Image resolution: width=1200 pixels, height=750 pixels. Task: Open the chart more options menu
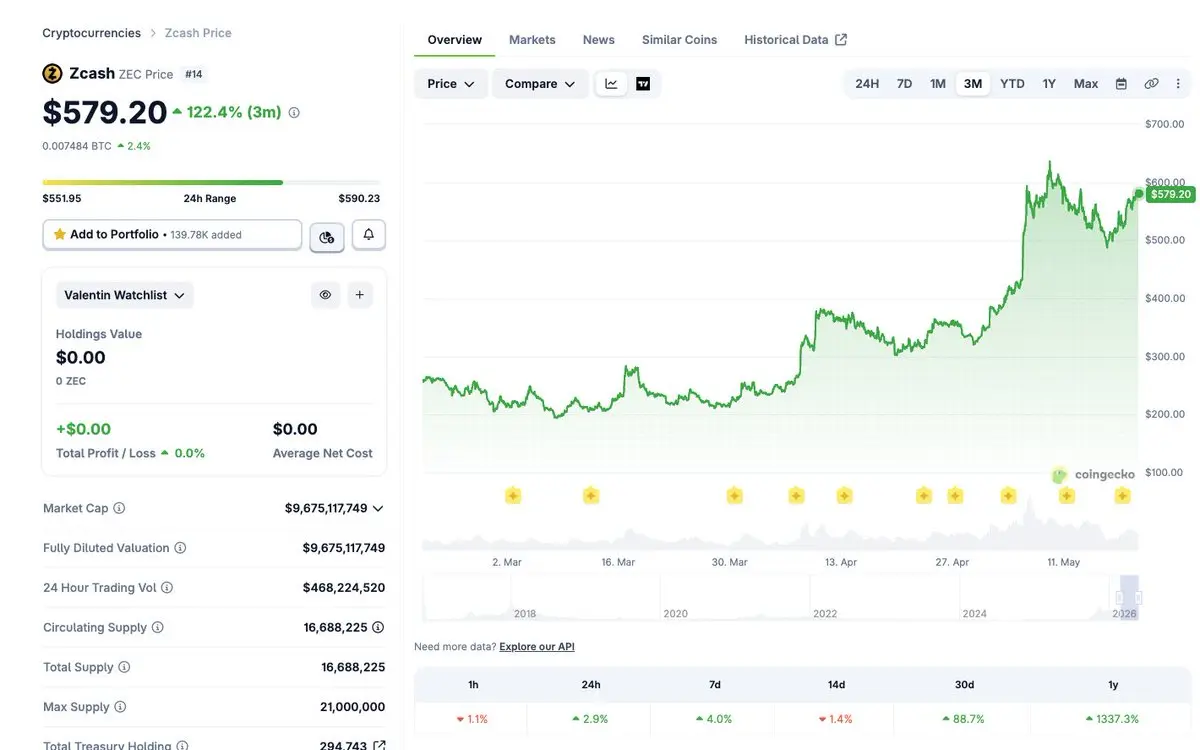[x=1178, y=84]
